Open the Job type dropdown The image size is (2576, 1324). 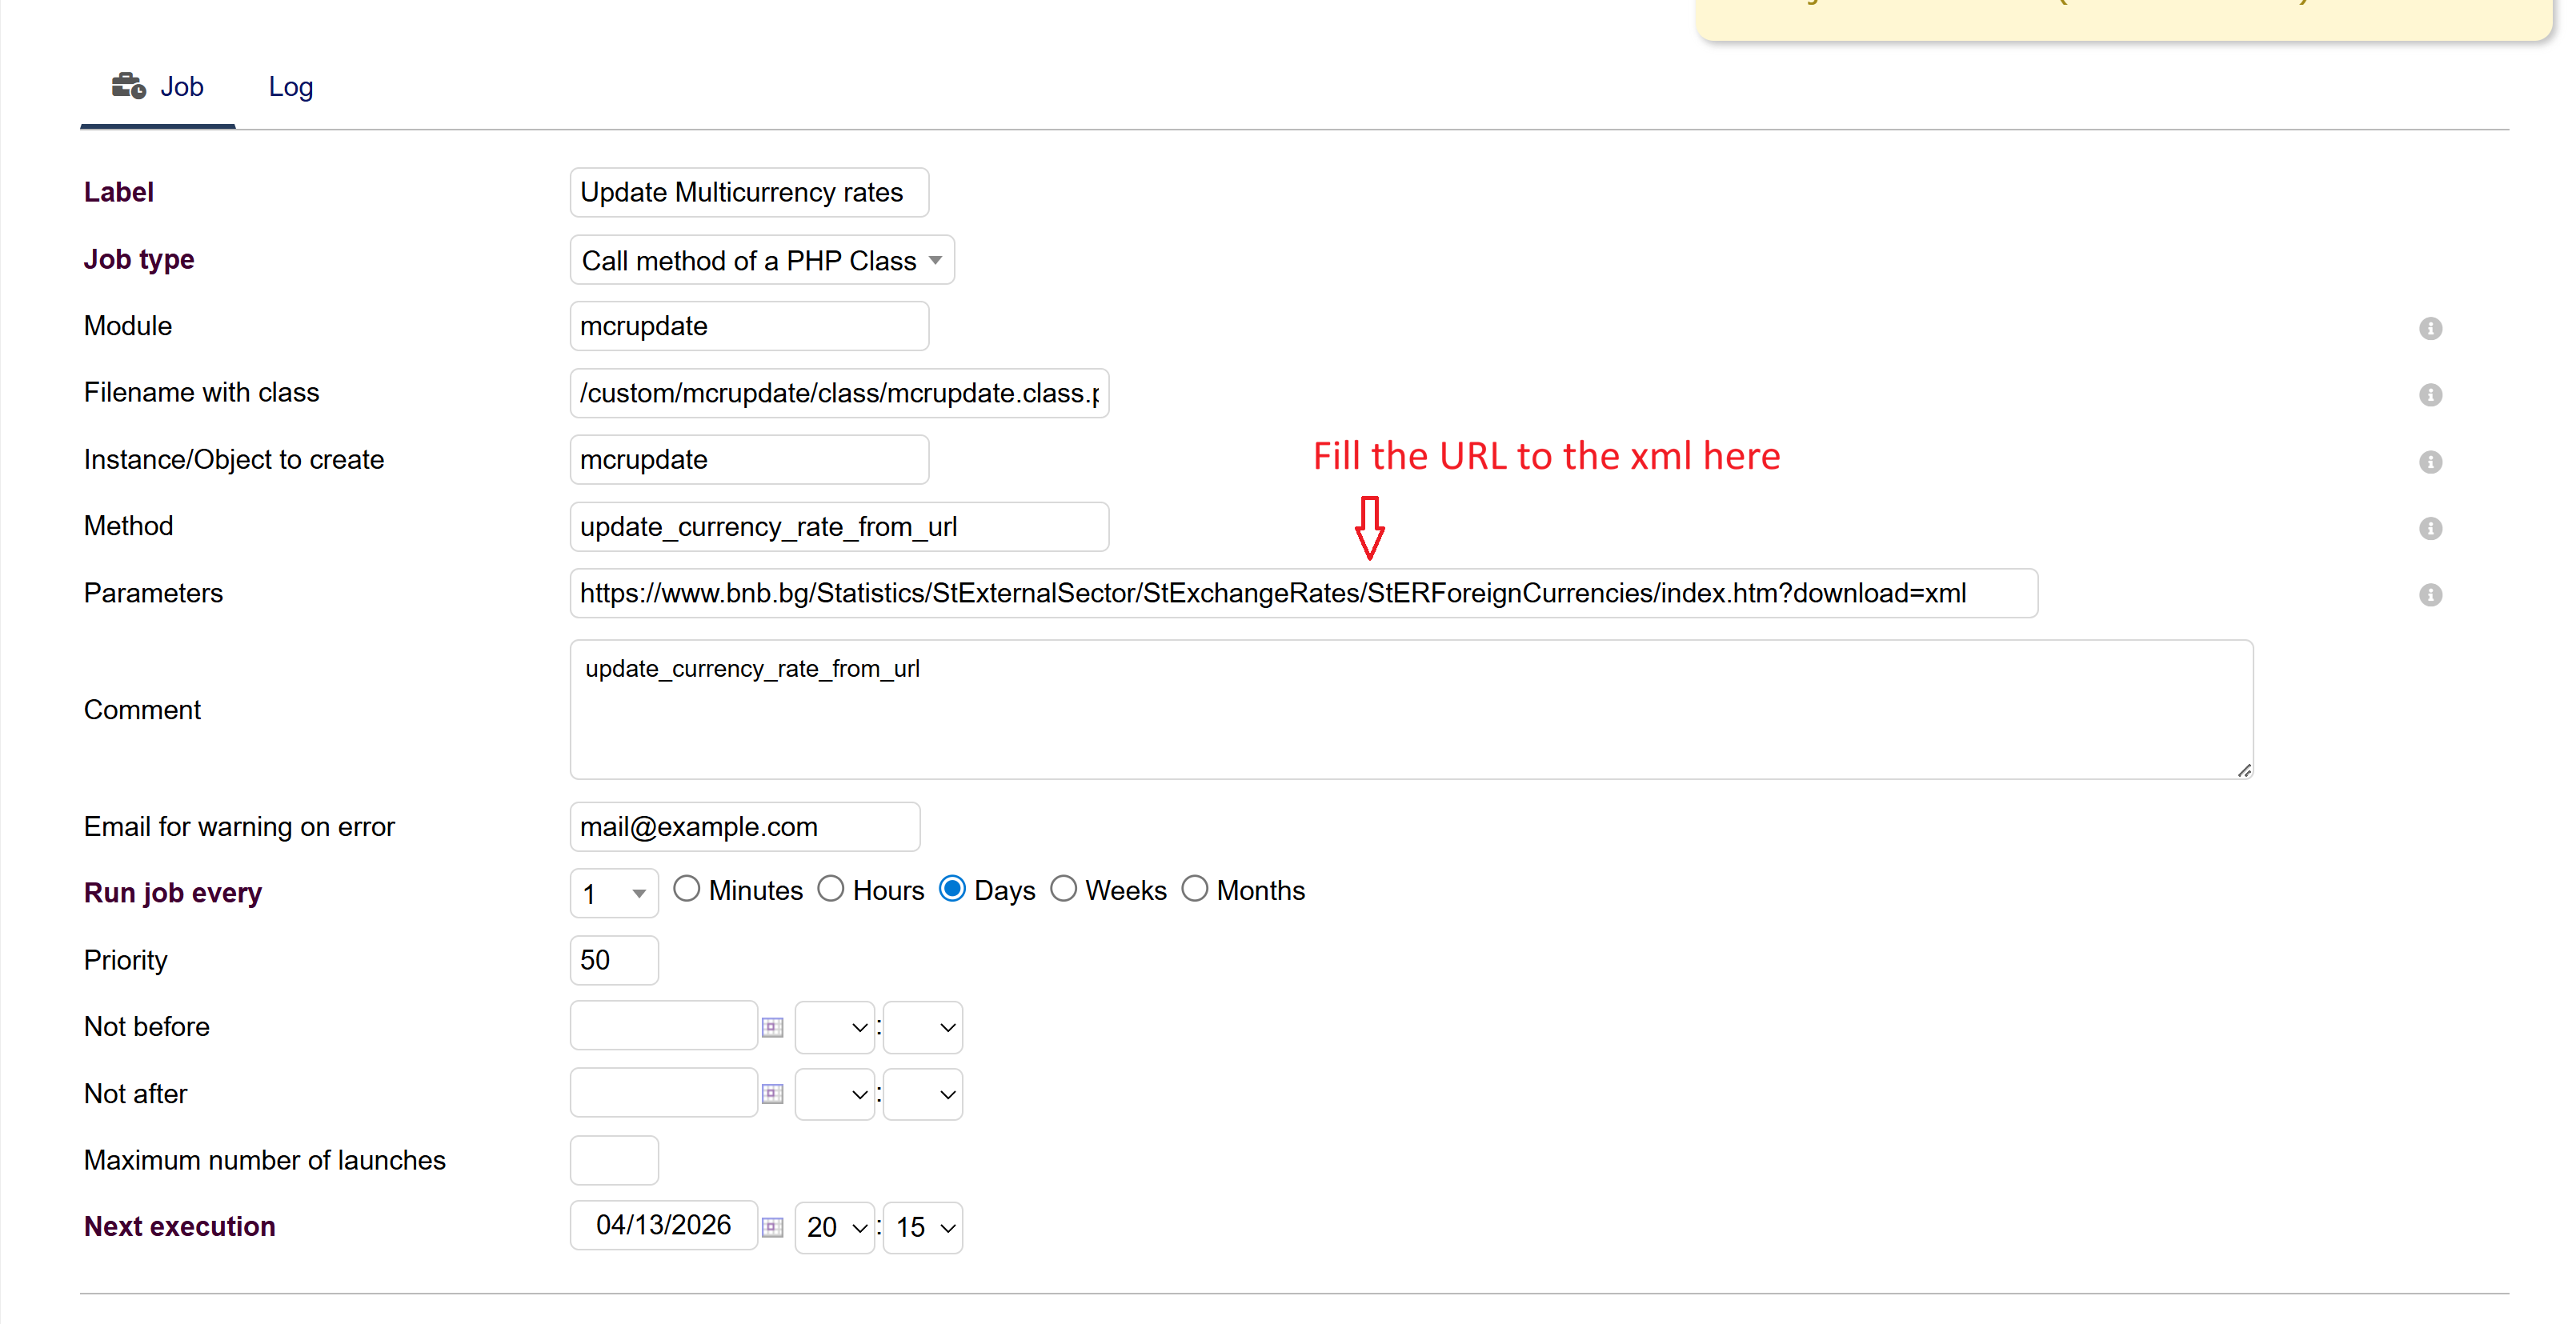[x=761, y=260]
